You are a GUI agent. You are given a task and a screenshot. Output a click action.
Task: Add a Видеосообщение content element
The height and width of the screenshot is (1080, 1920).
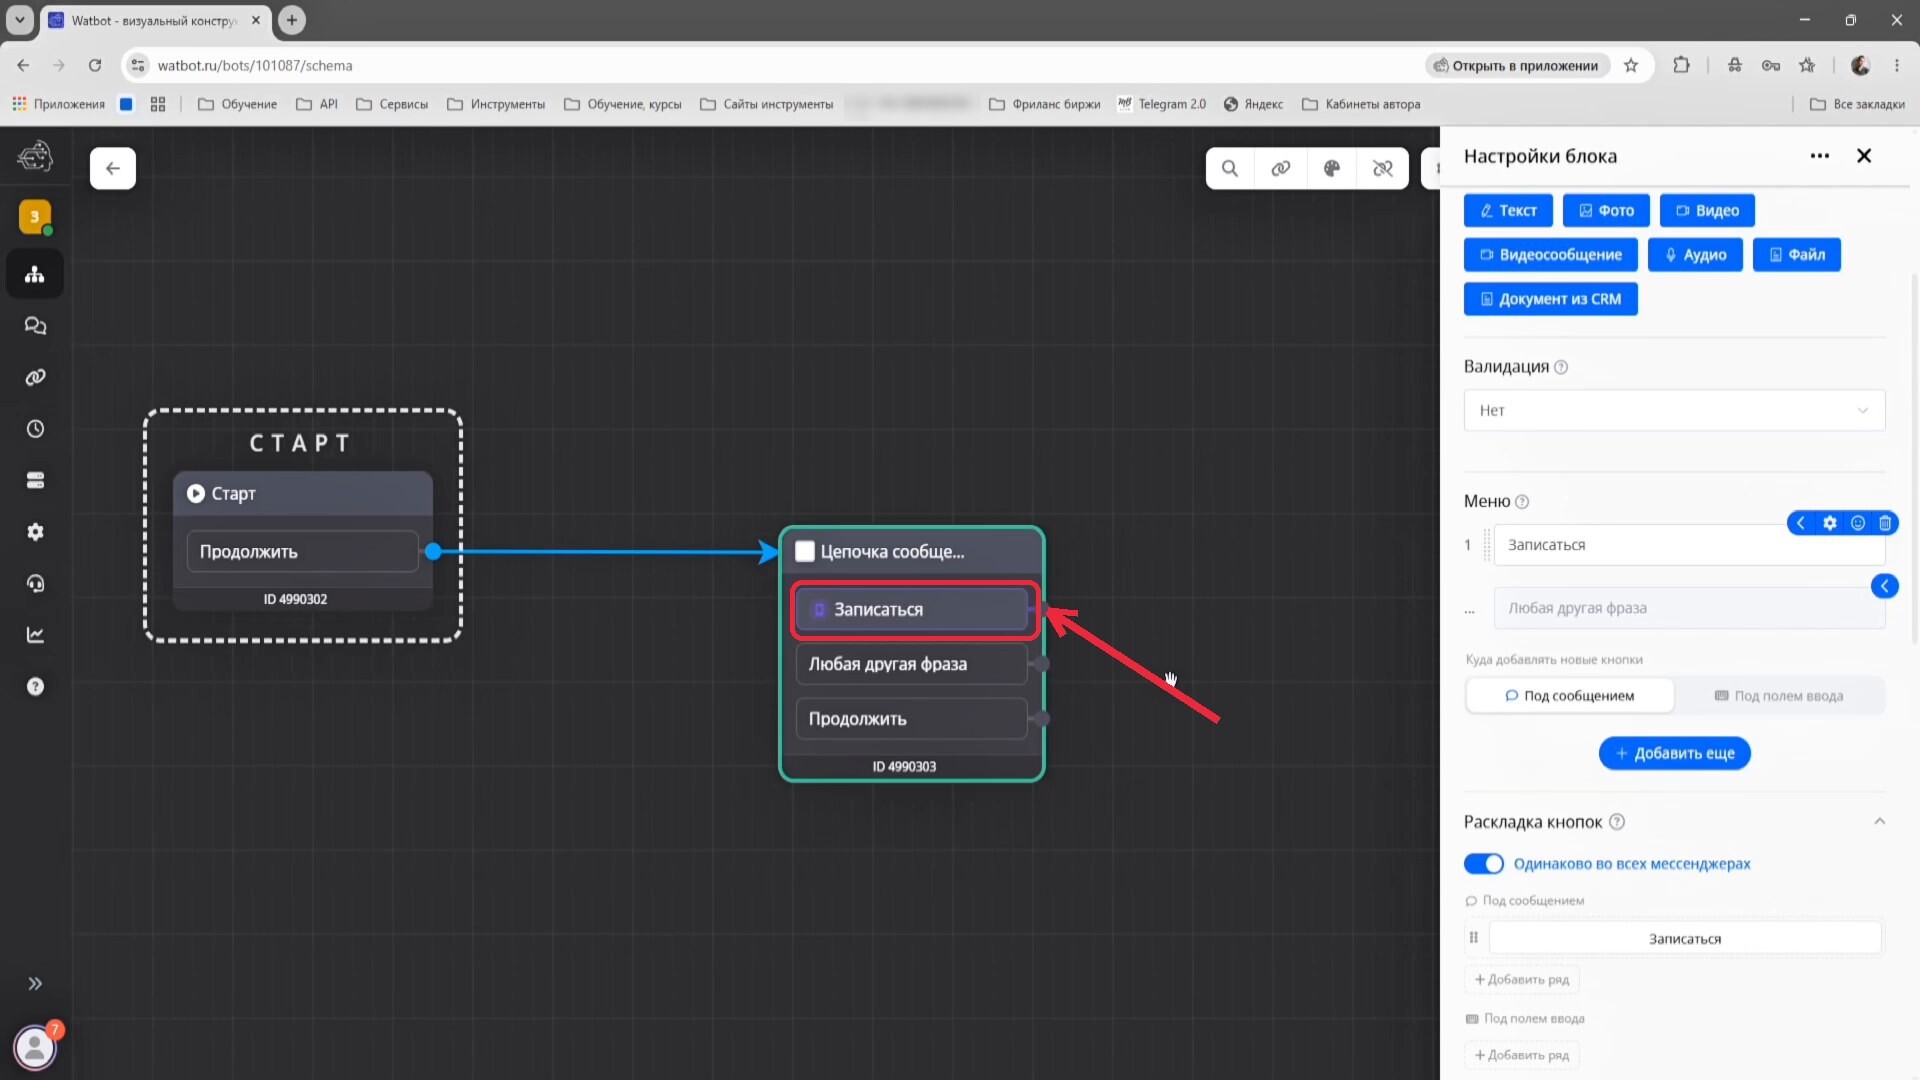coord(1551,255)
